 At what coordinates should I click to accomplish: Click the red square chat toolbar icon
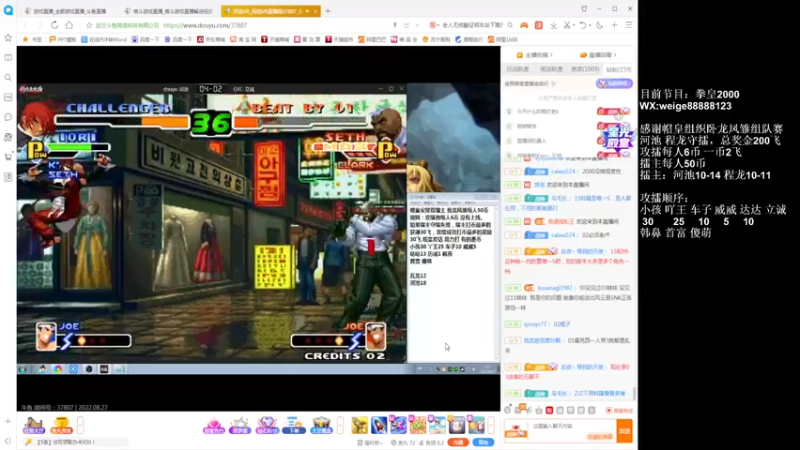pos(549,410)
